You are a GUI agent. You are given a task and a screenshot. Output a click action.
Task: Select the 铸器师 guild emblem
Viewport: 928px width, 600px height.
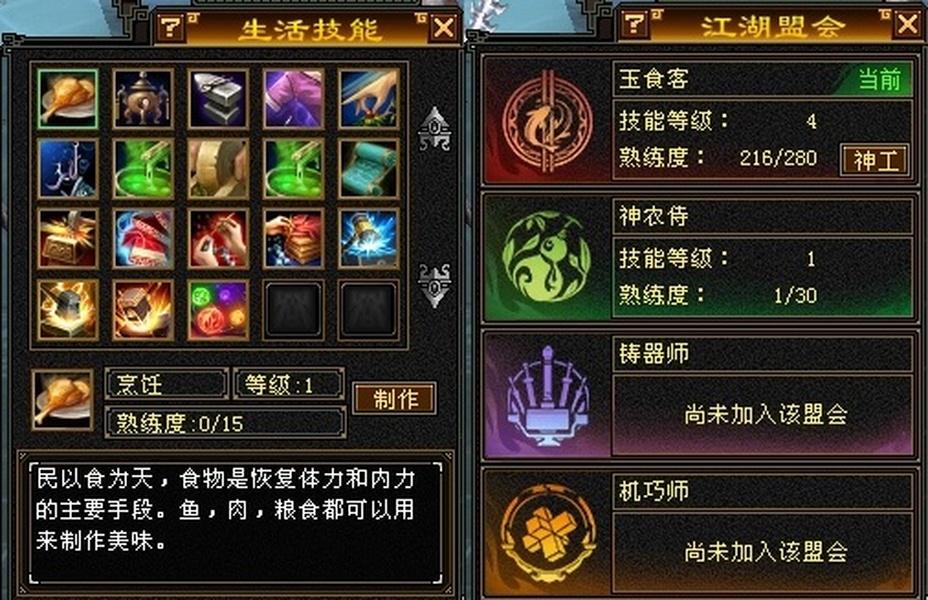[547, 395]
